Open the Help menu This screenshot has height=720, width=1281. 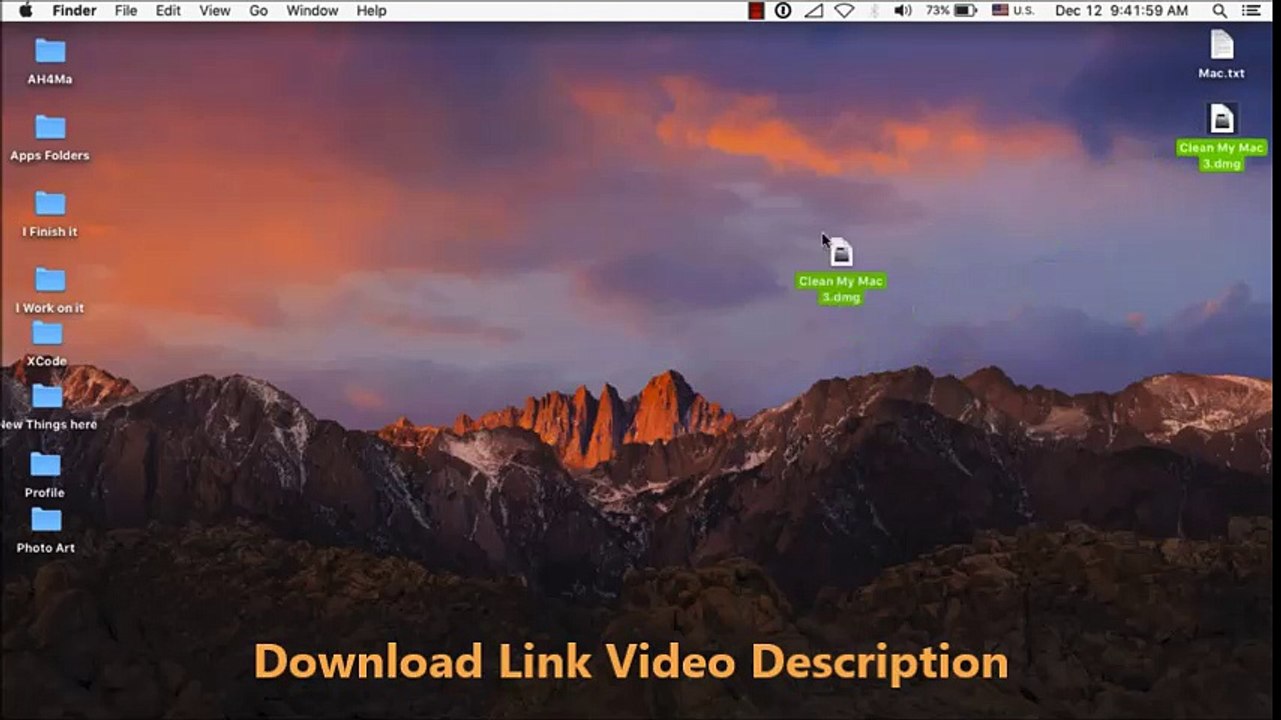click(371, 10)
